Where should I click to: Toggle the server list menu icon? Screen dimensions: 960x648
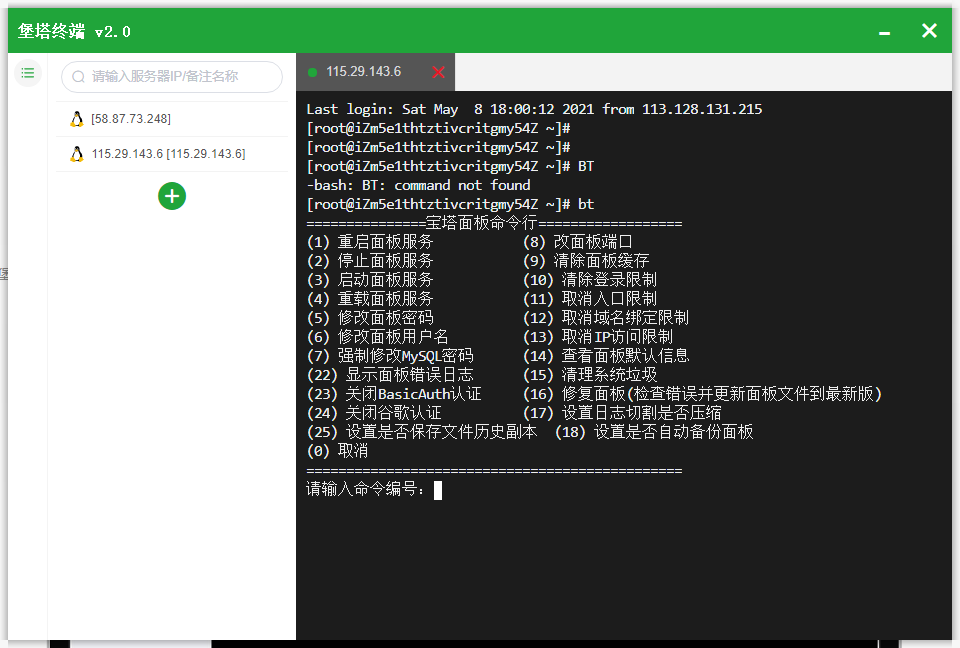click(x=28, y=73)
